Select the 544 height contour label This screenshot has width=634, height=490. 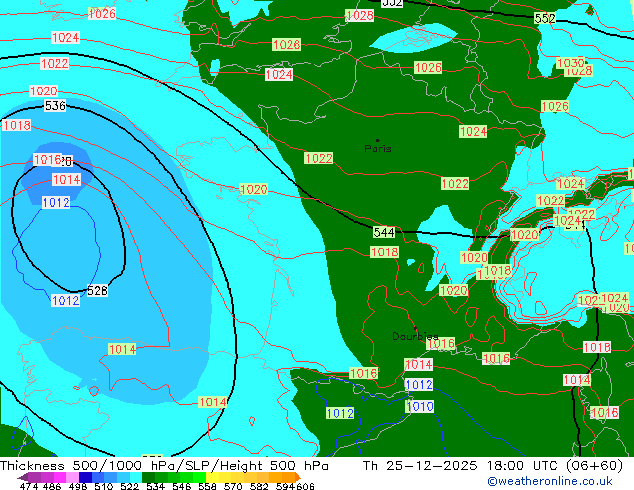pos(384,232)
